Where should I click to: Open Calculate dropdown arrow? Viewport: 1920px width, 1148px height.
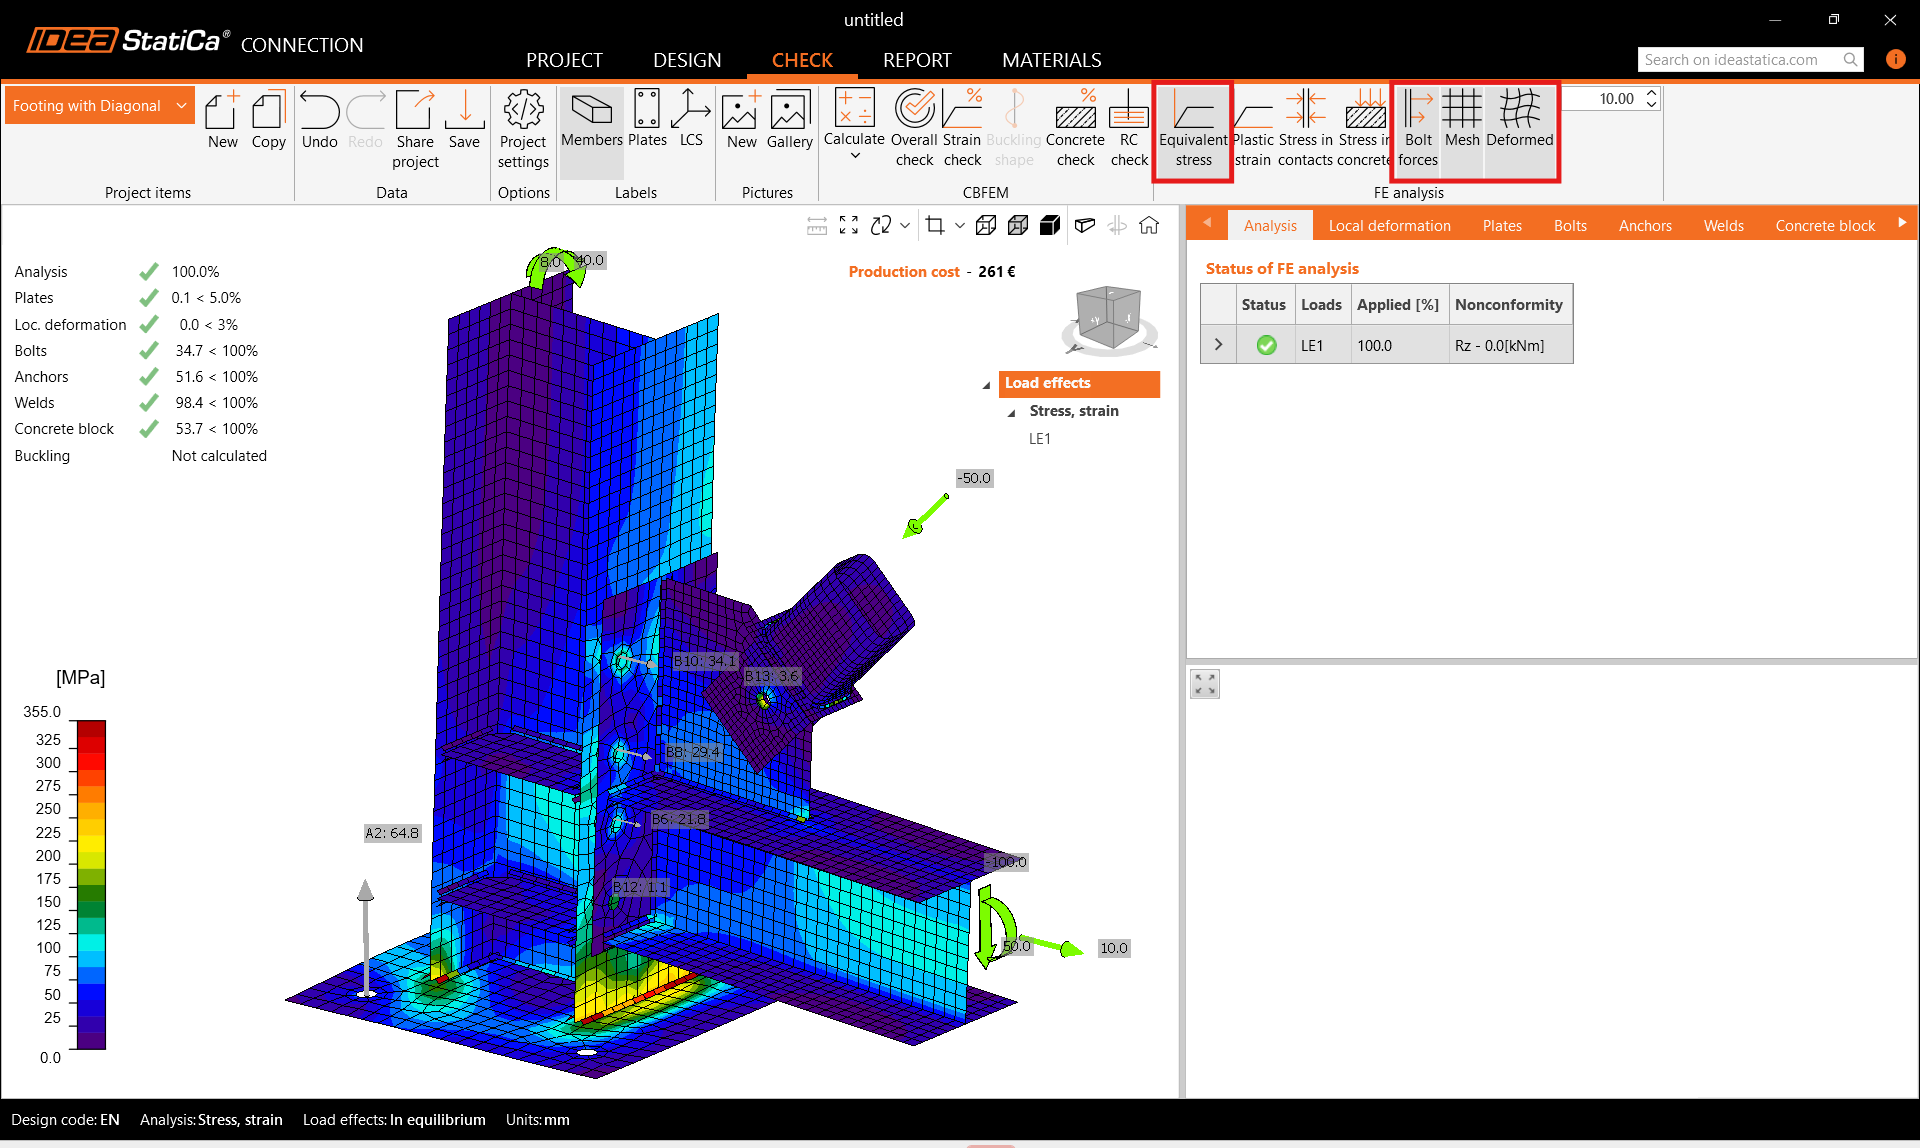coord(855,156)
